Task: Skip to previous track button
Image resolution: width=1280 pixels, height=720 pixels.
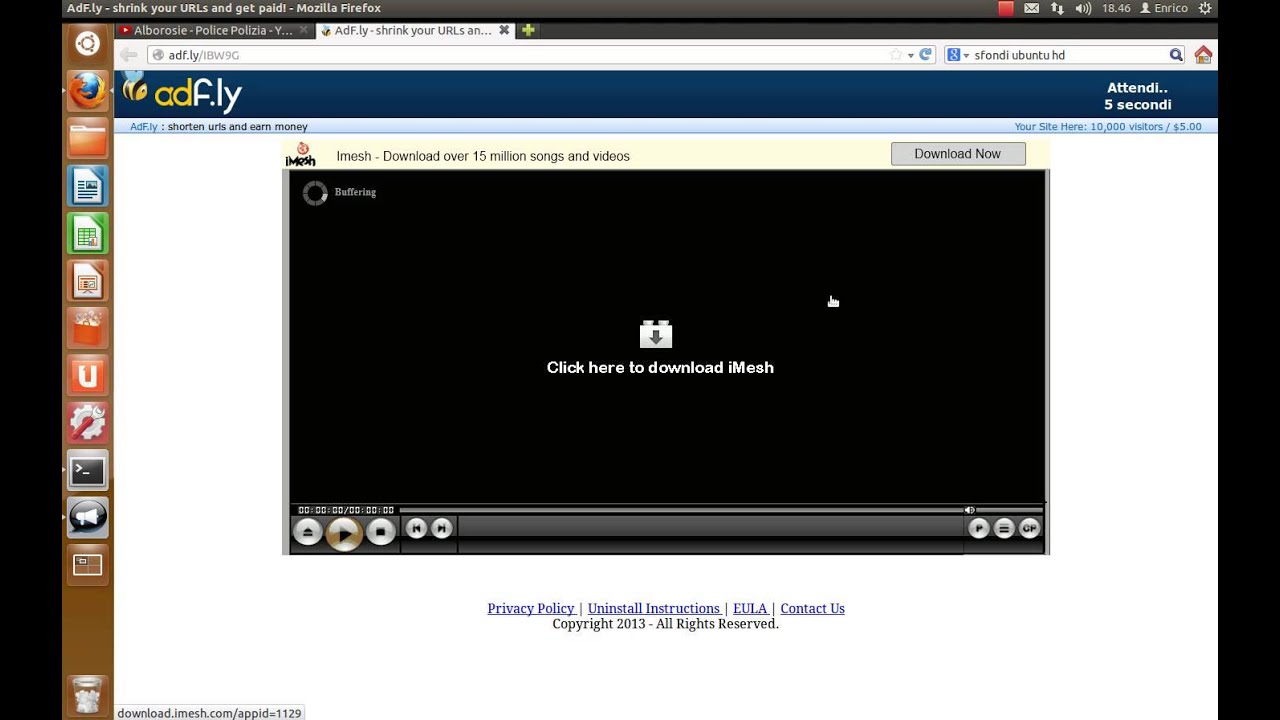Action: (x=417, y=529)
